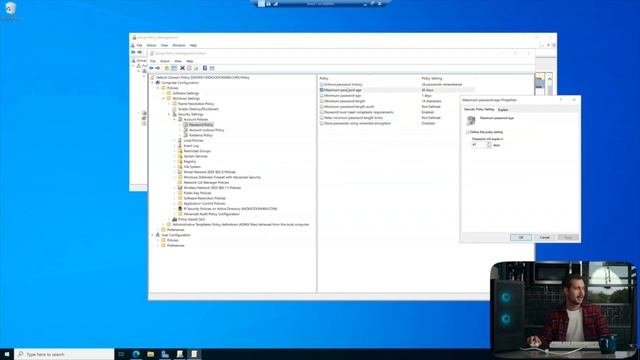Viewport: 640px width, 360px height.
Task: Select Advanced Audit Policy Configuration node
Action: (x=211, y=214)
